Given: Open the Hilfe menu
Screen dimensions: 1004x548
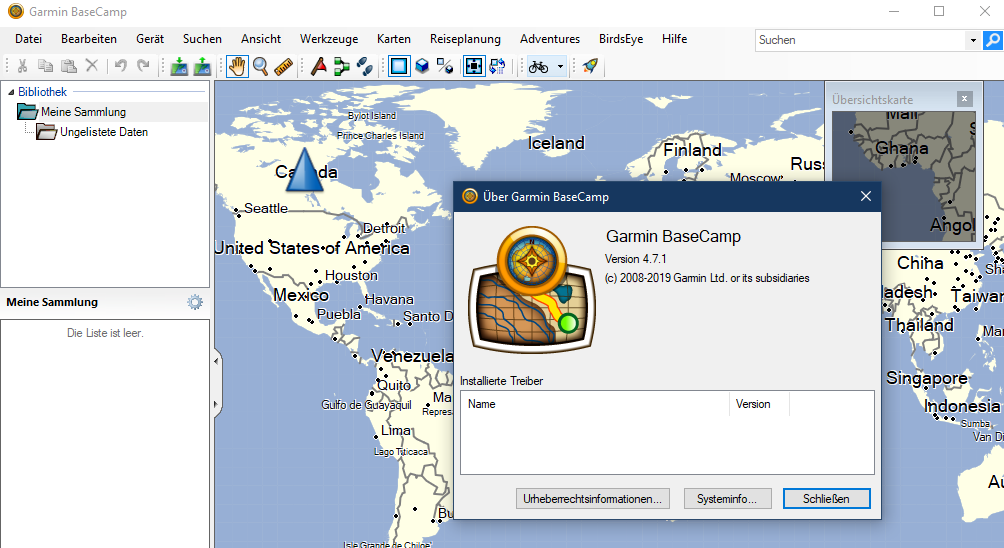Looking at the screenshot, I should (x=675, y=39).
